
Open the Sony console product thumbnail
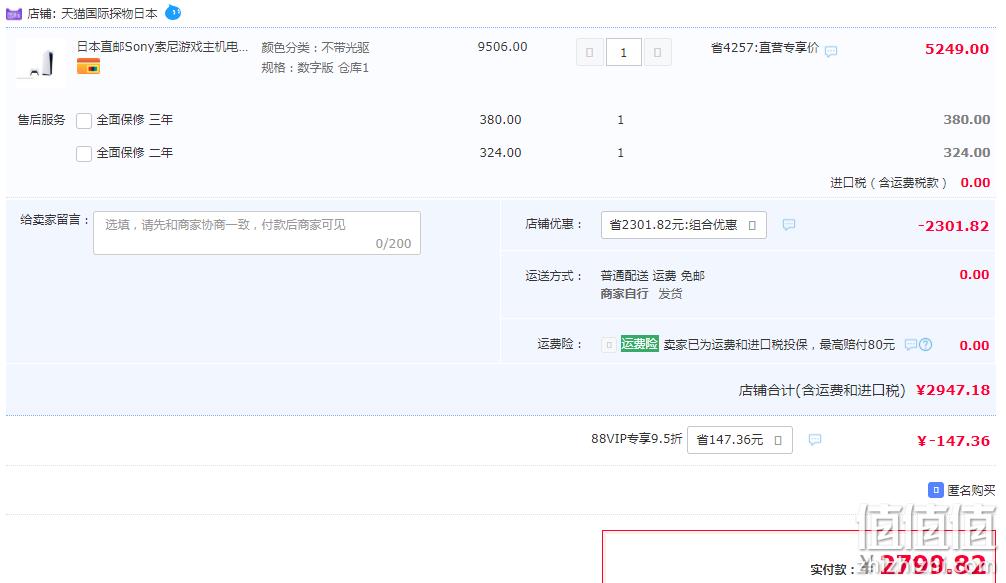tap(40, 62)
